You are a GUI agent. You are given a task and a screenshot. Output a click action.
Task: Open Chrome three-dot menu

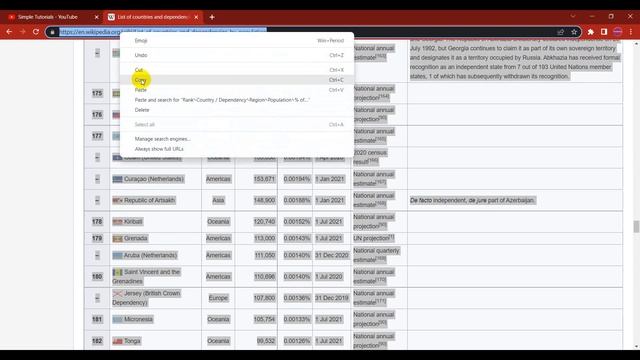coord(631,32)
